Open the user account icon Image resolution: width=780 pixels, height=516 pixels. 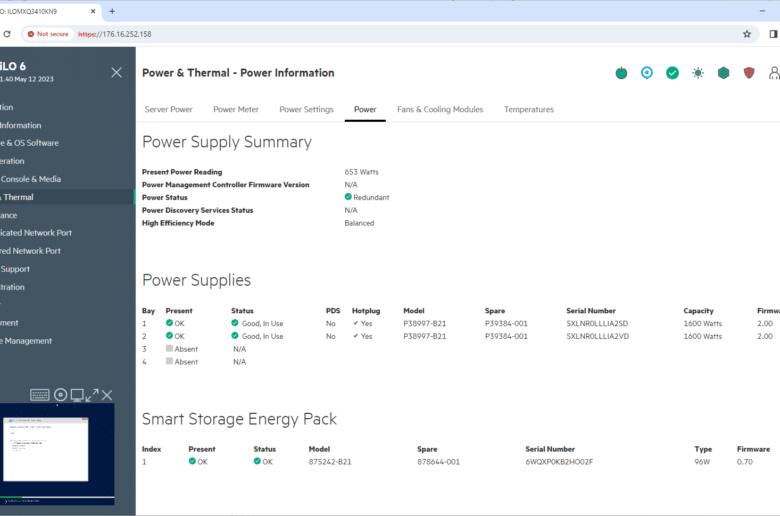coord(774,73)
